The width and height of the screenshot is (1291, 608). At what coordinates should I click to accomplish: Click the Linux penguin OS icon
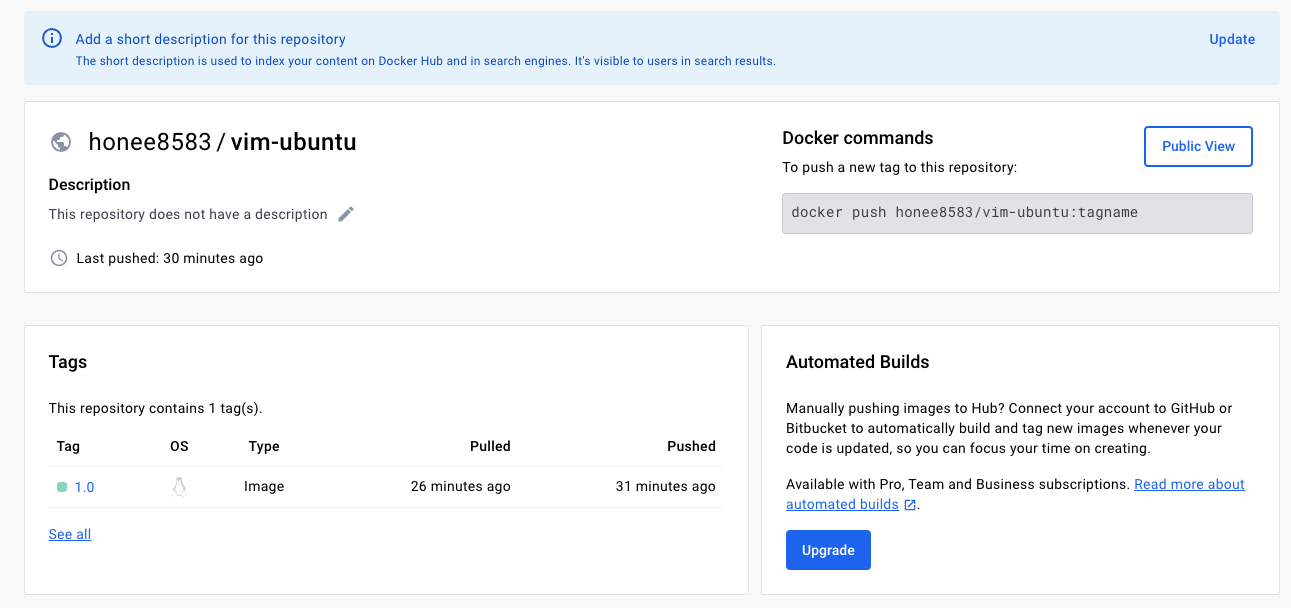[x=179, y=487]
